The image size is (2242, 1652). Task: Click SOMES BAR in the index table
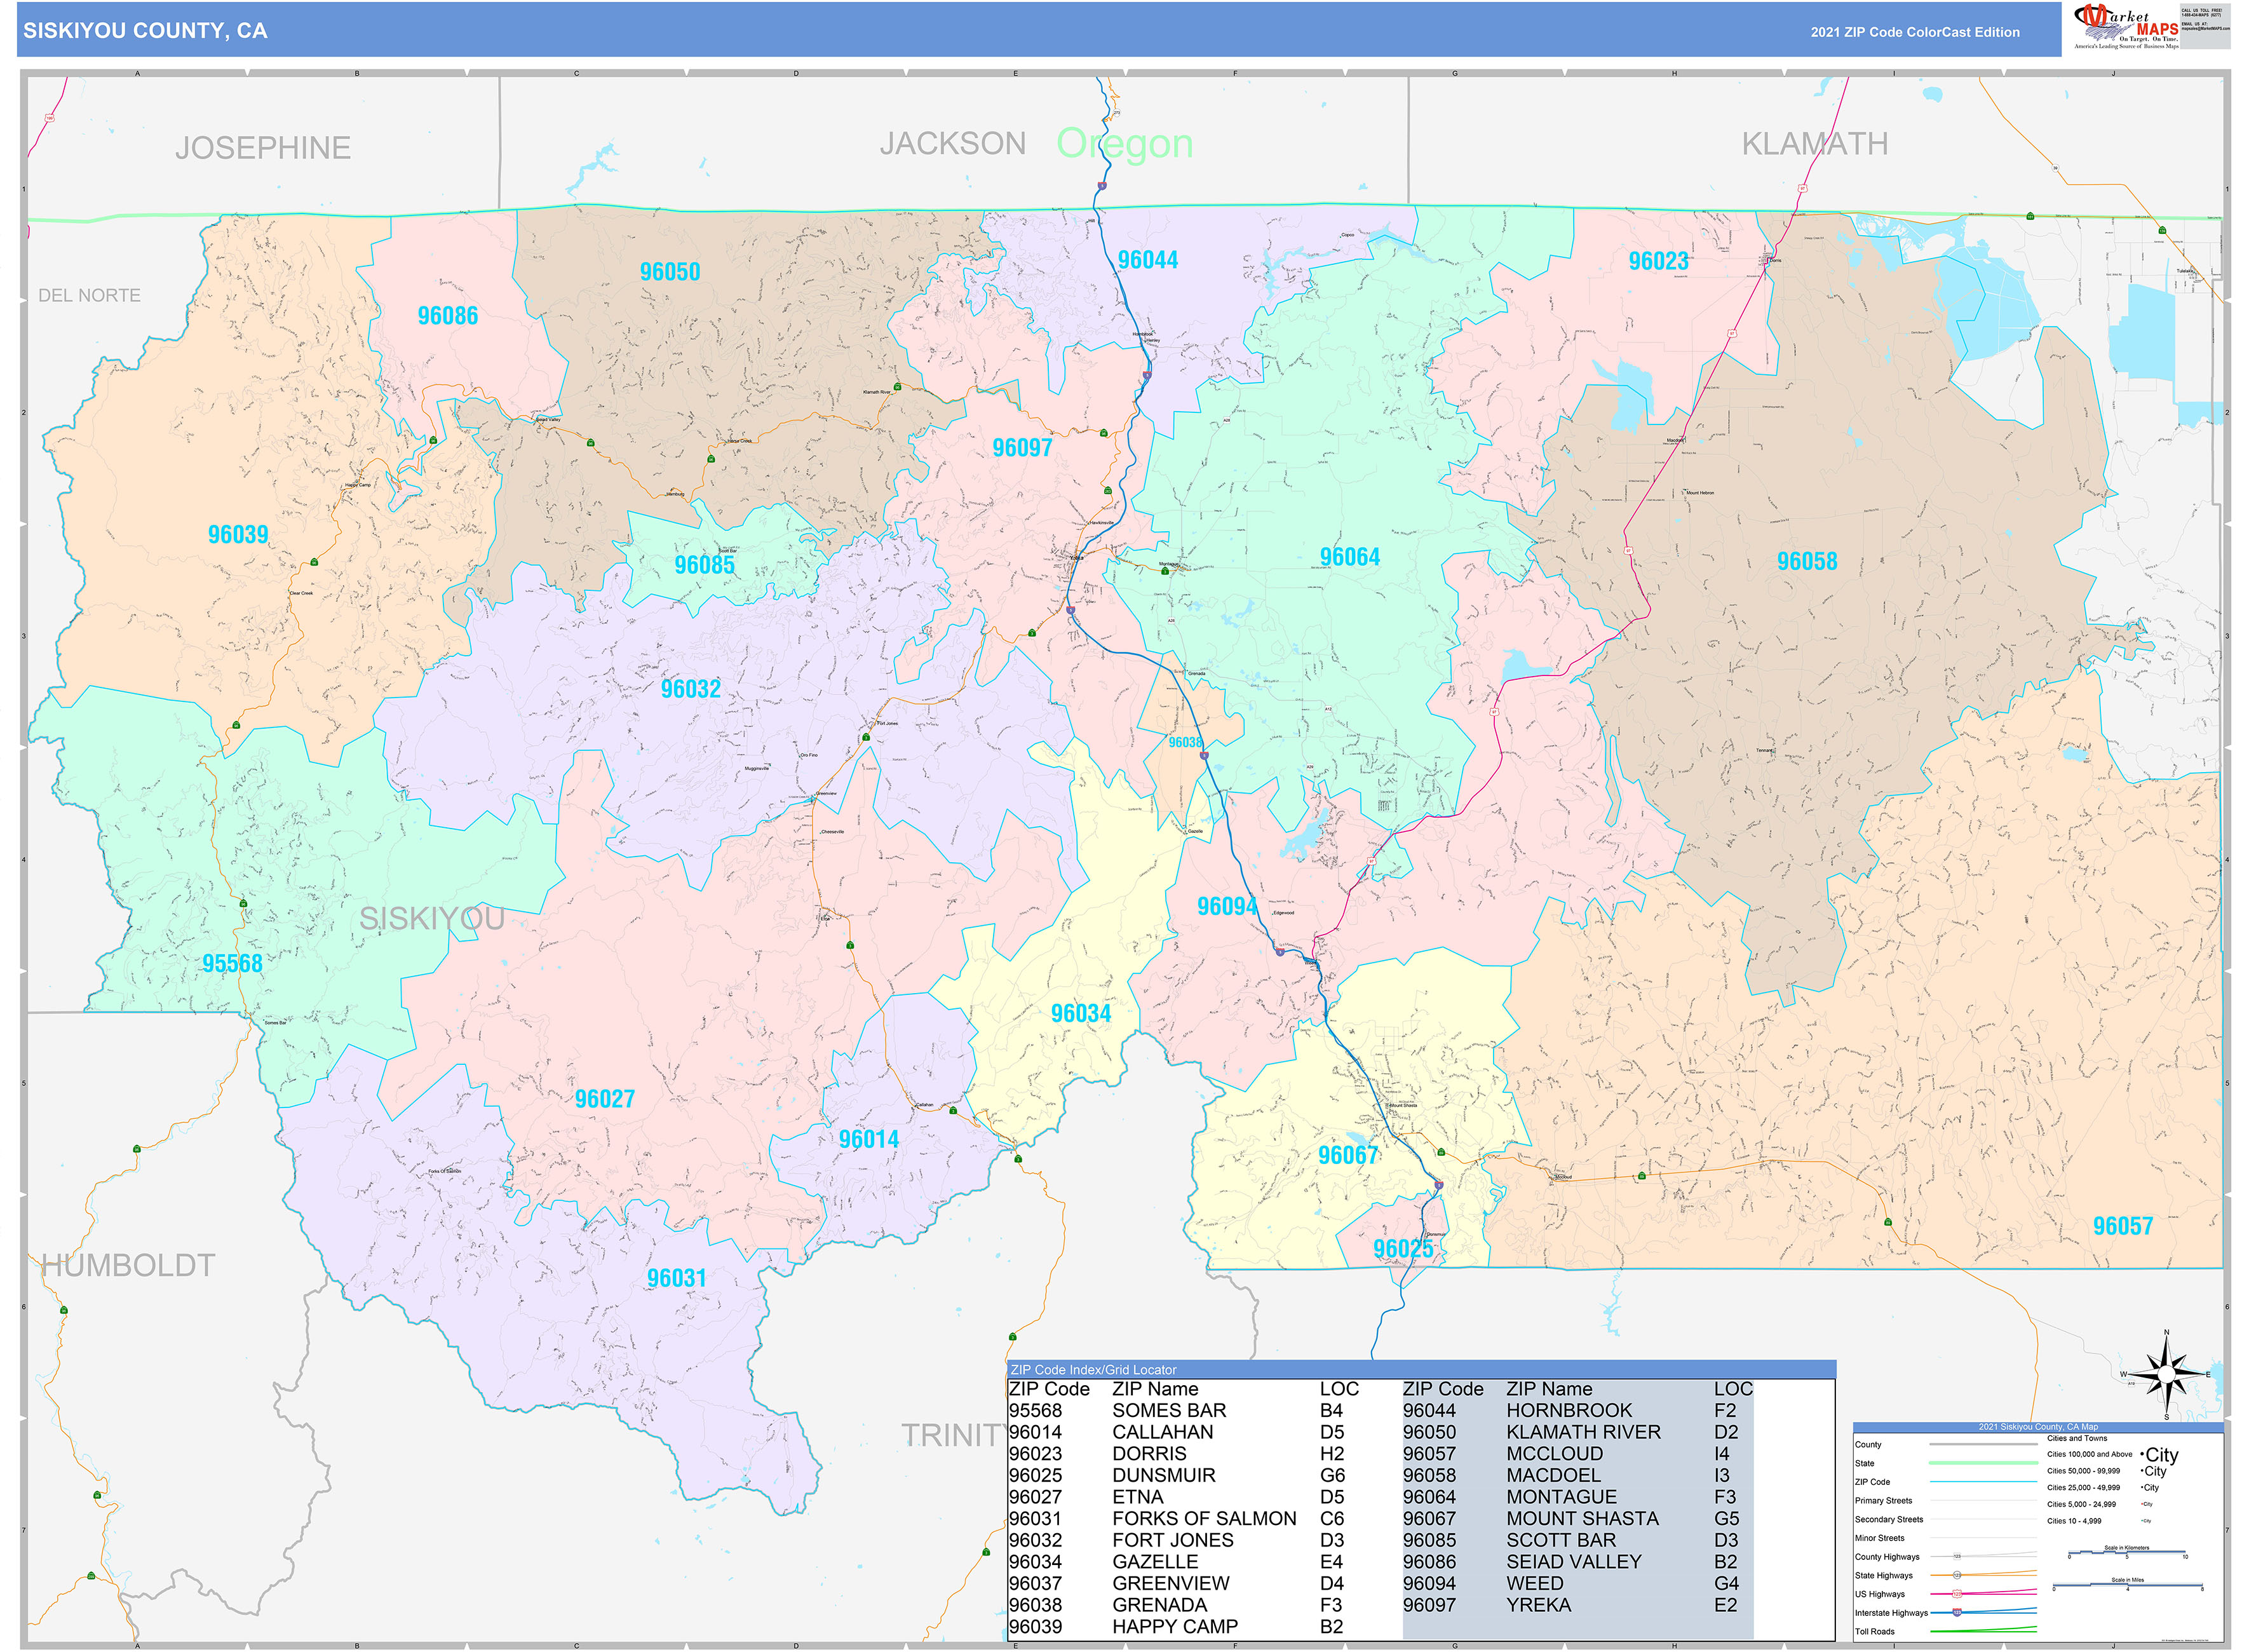(x=1169, y=1410)
